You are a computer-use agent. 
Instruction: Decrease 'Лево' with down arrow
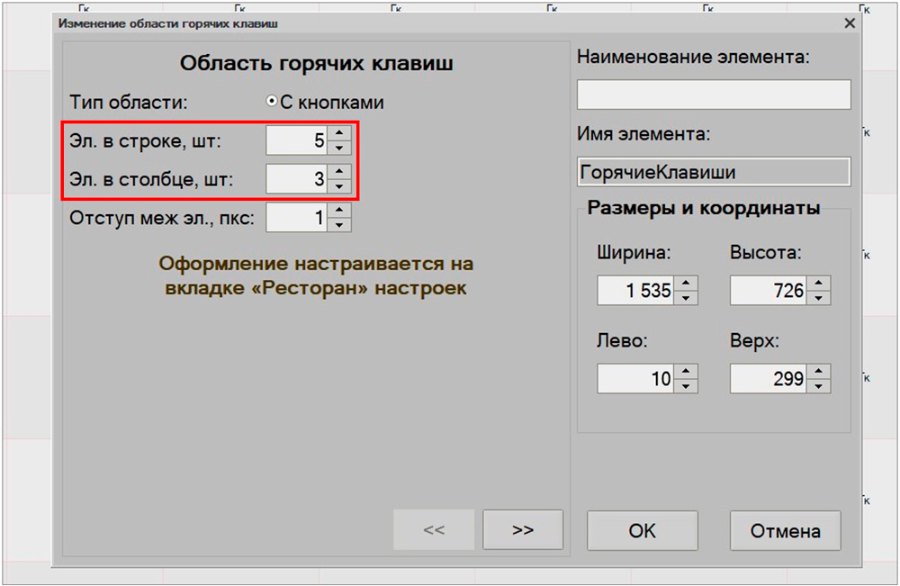pos(686,386)
